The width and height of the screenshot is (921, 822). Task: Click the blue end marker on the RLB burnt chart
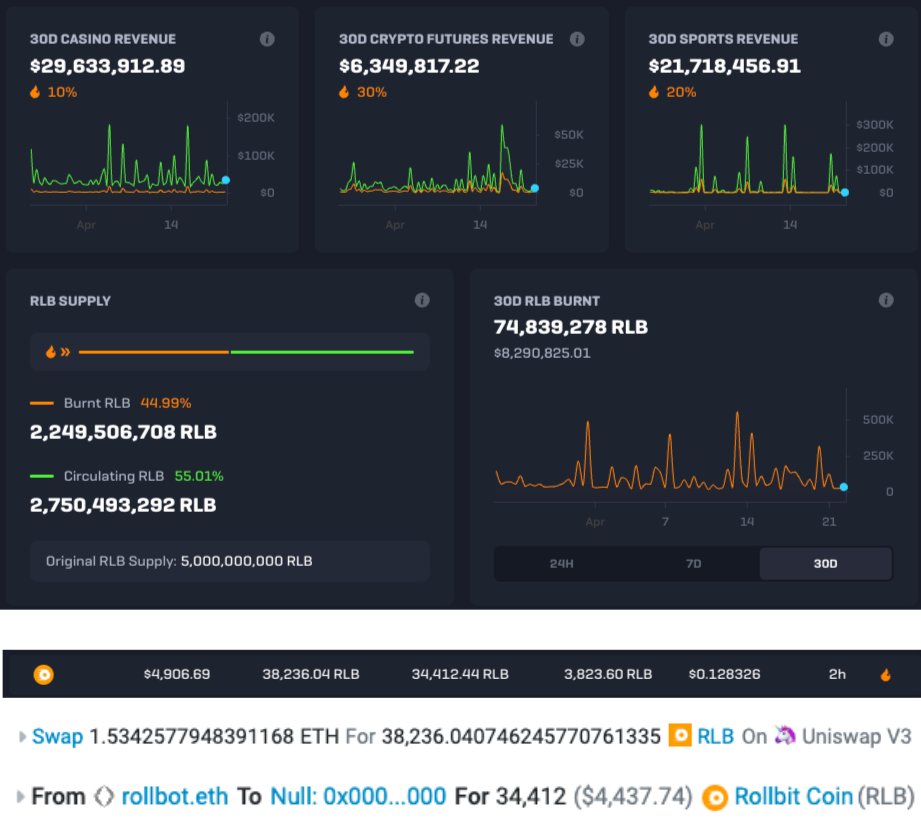843,487
